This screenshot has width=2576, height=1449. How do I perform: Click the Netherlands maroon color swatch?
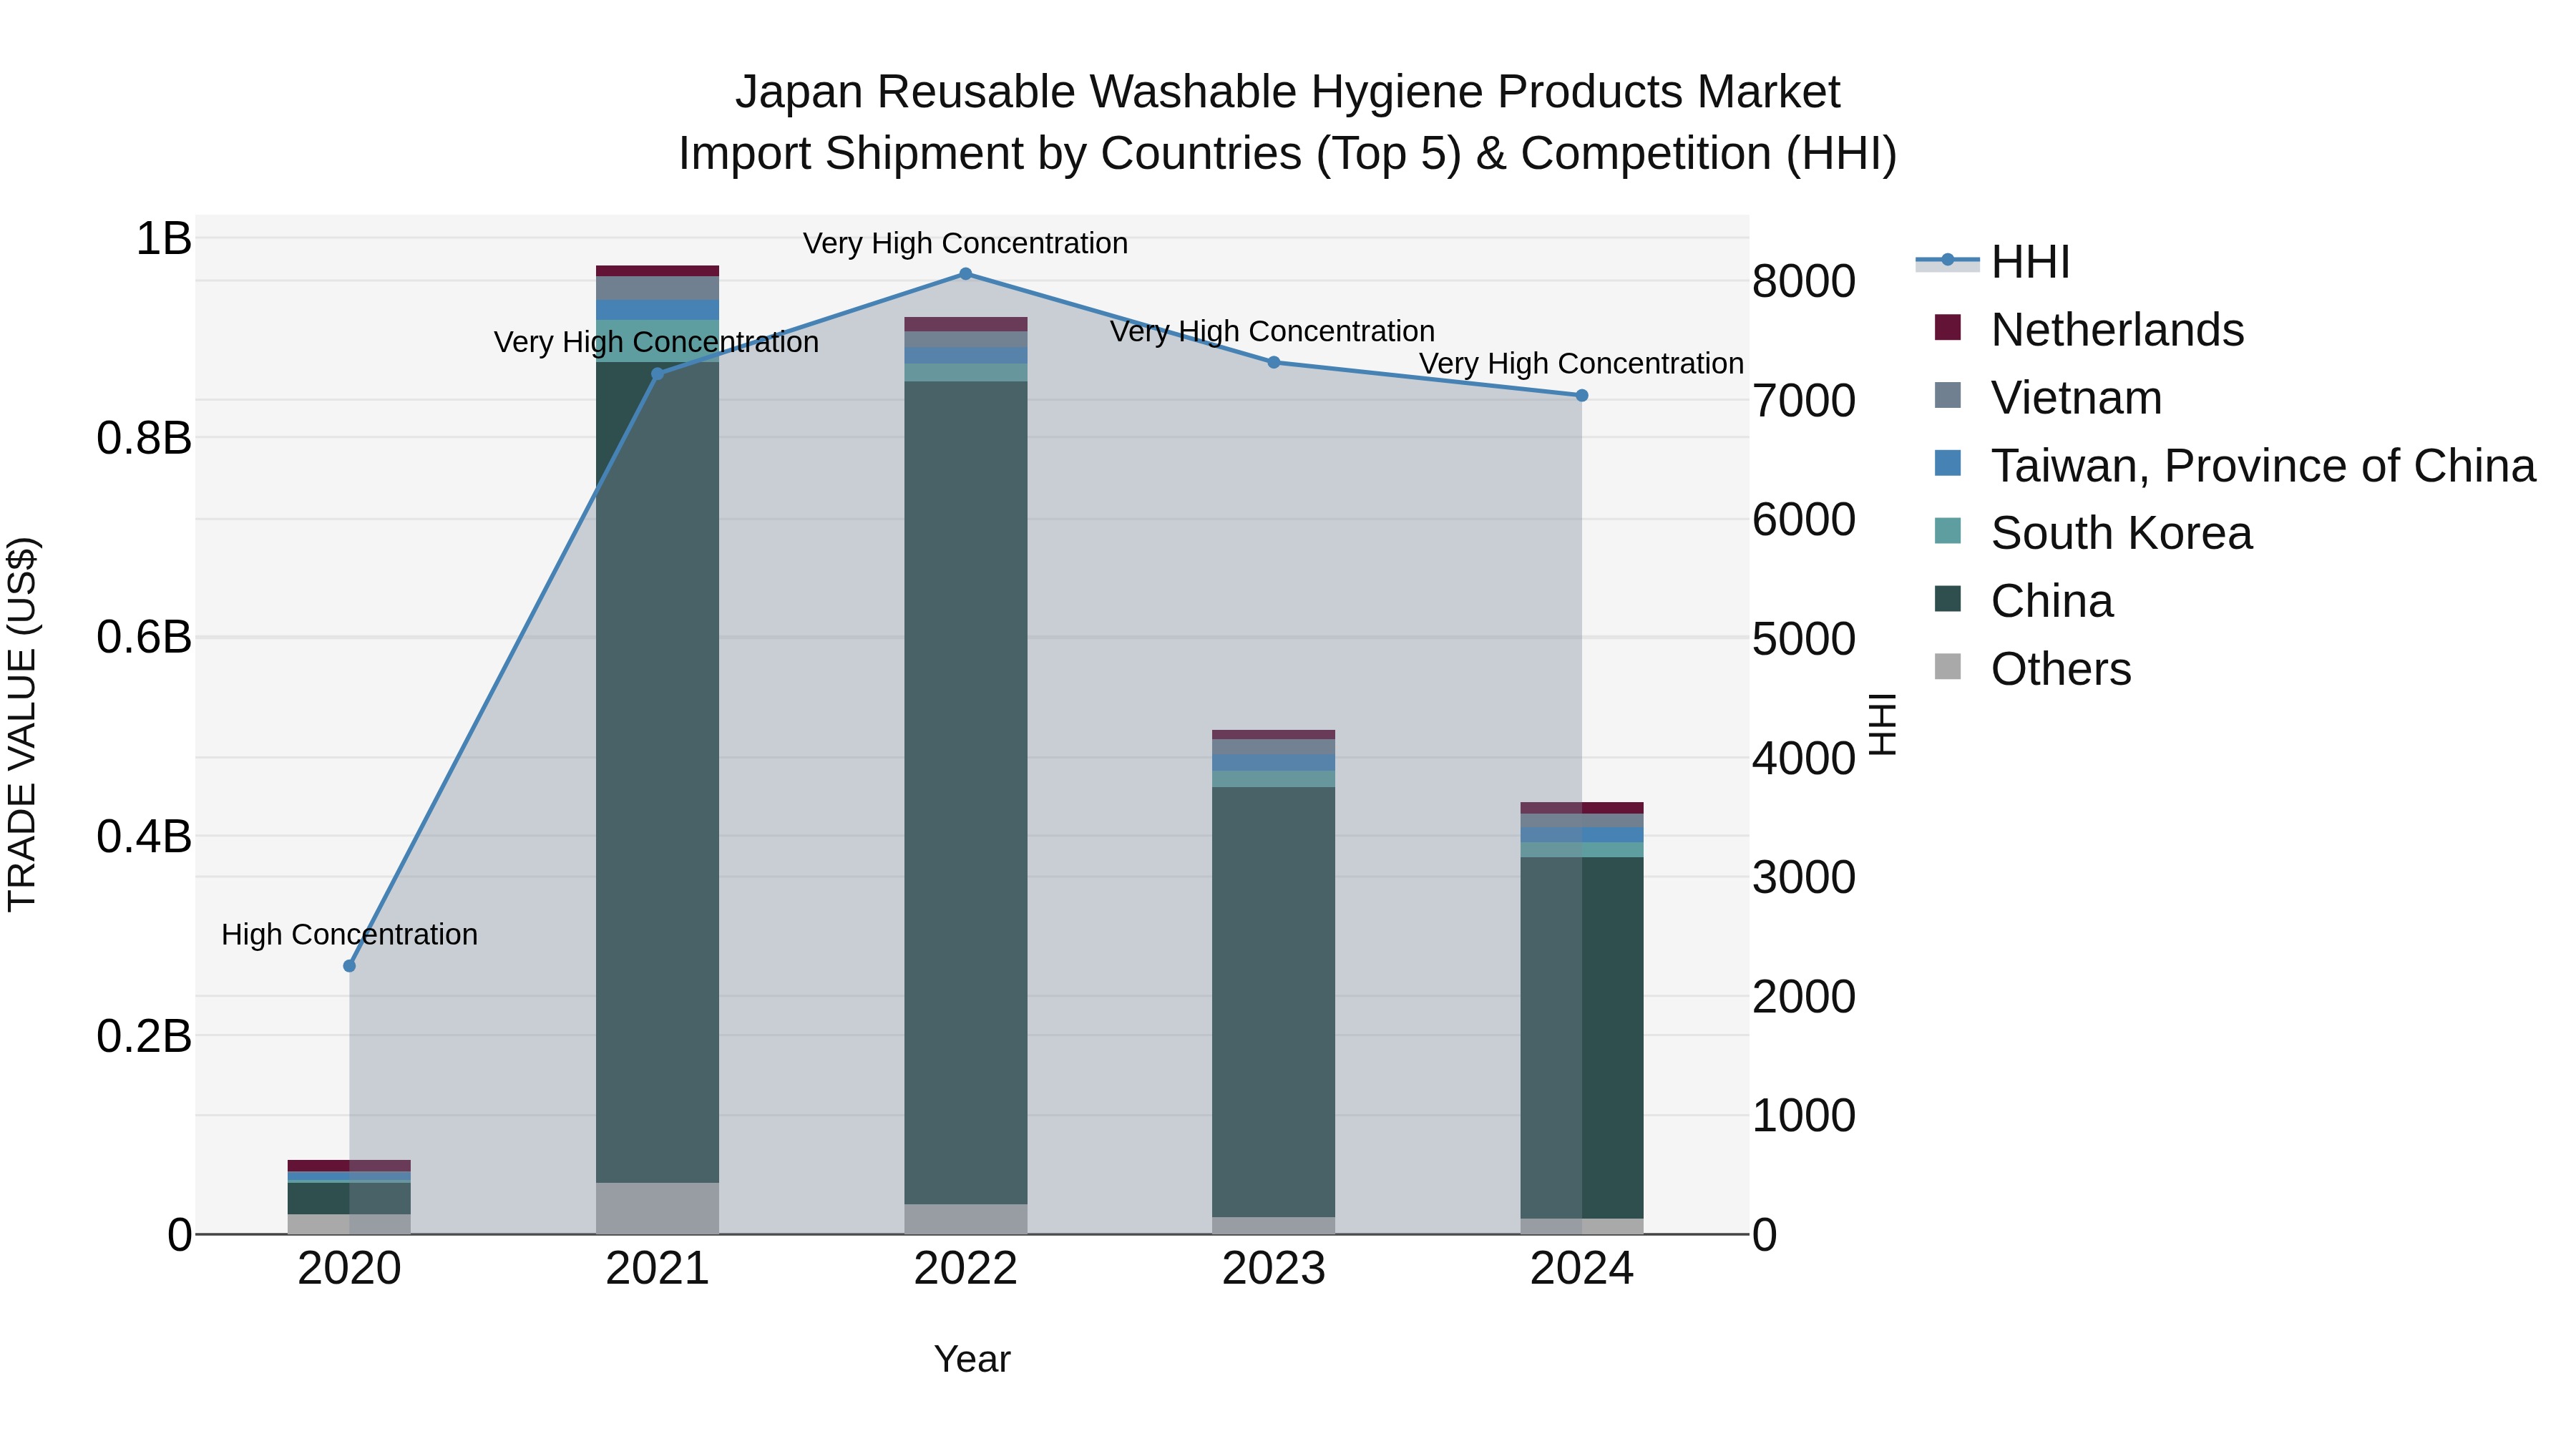[x=1948, y=327]
